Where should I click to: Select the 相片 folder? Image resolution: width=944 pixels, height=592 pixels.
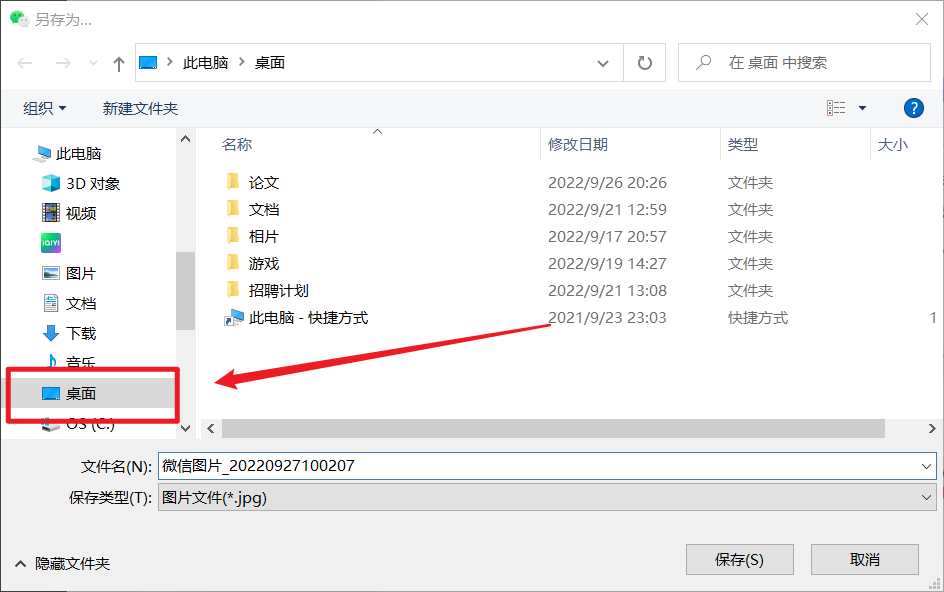(264, 237)
